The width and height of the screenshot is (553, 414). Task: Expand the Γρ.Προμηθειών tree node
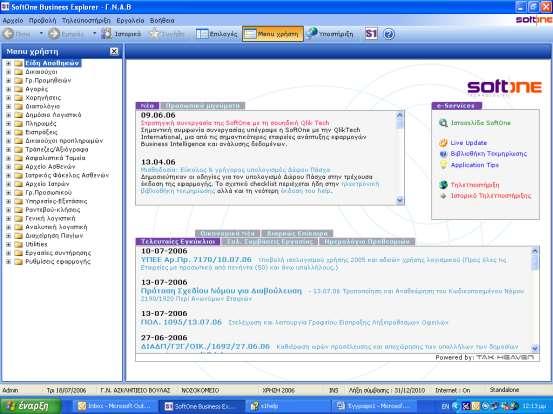point(8,80)
